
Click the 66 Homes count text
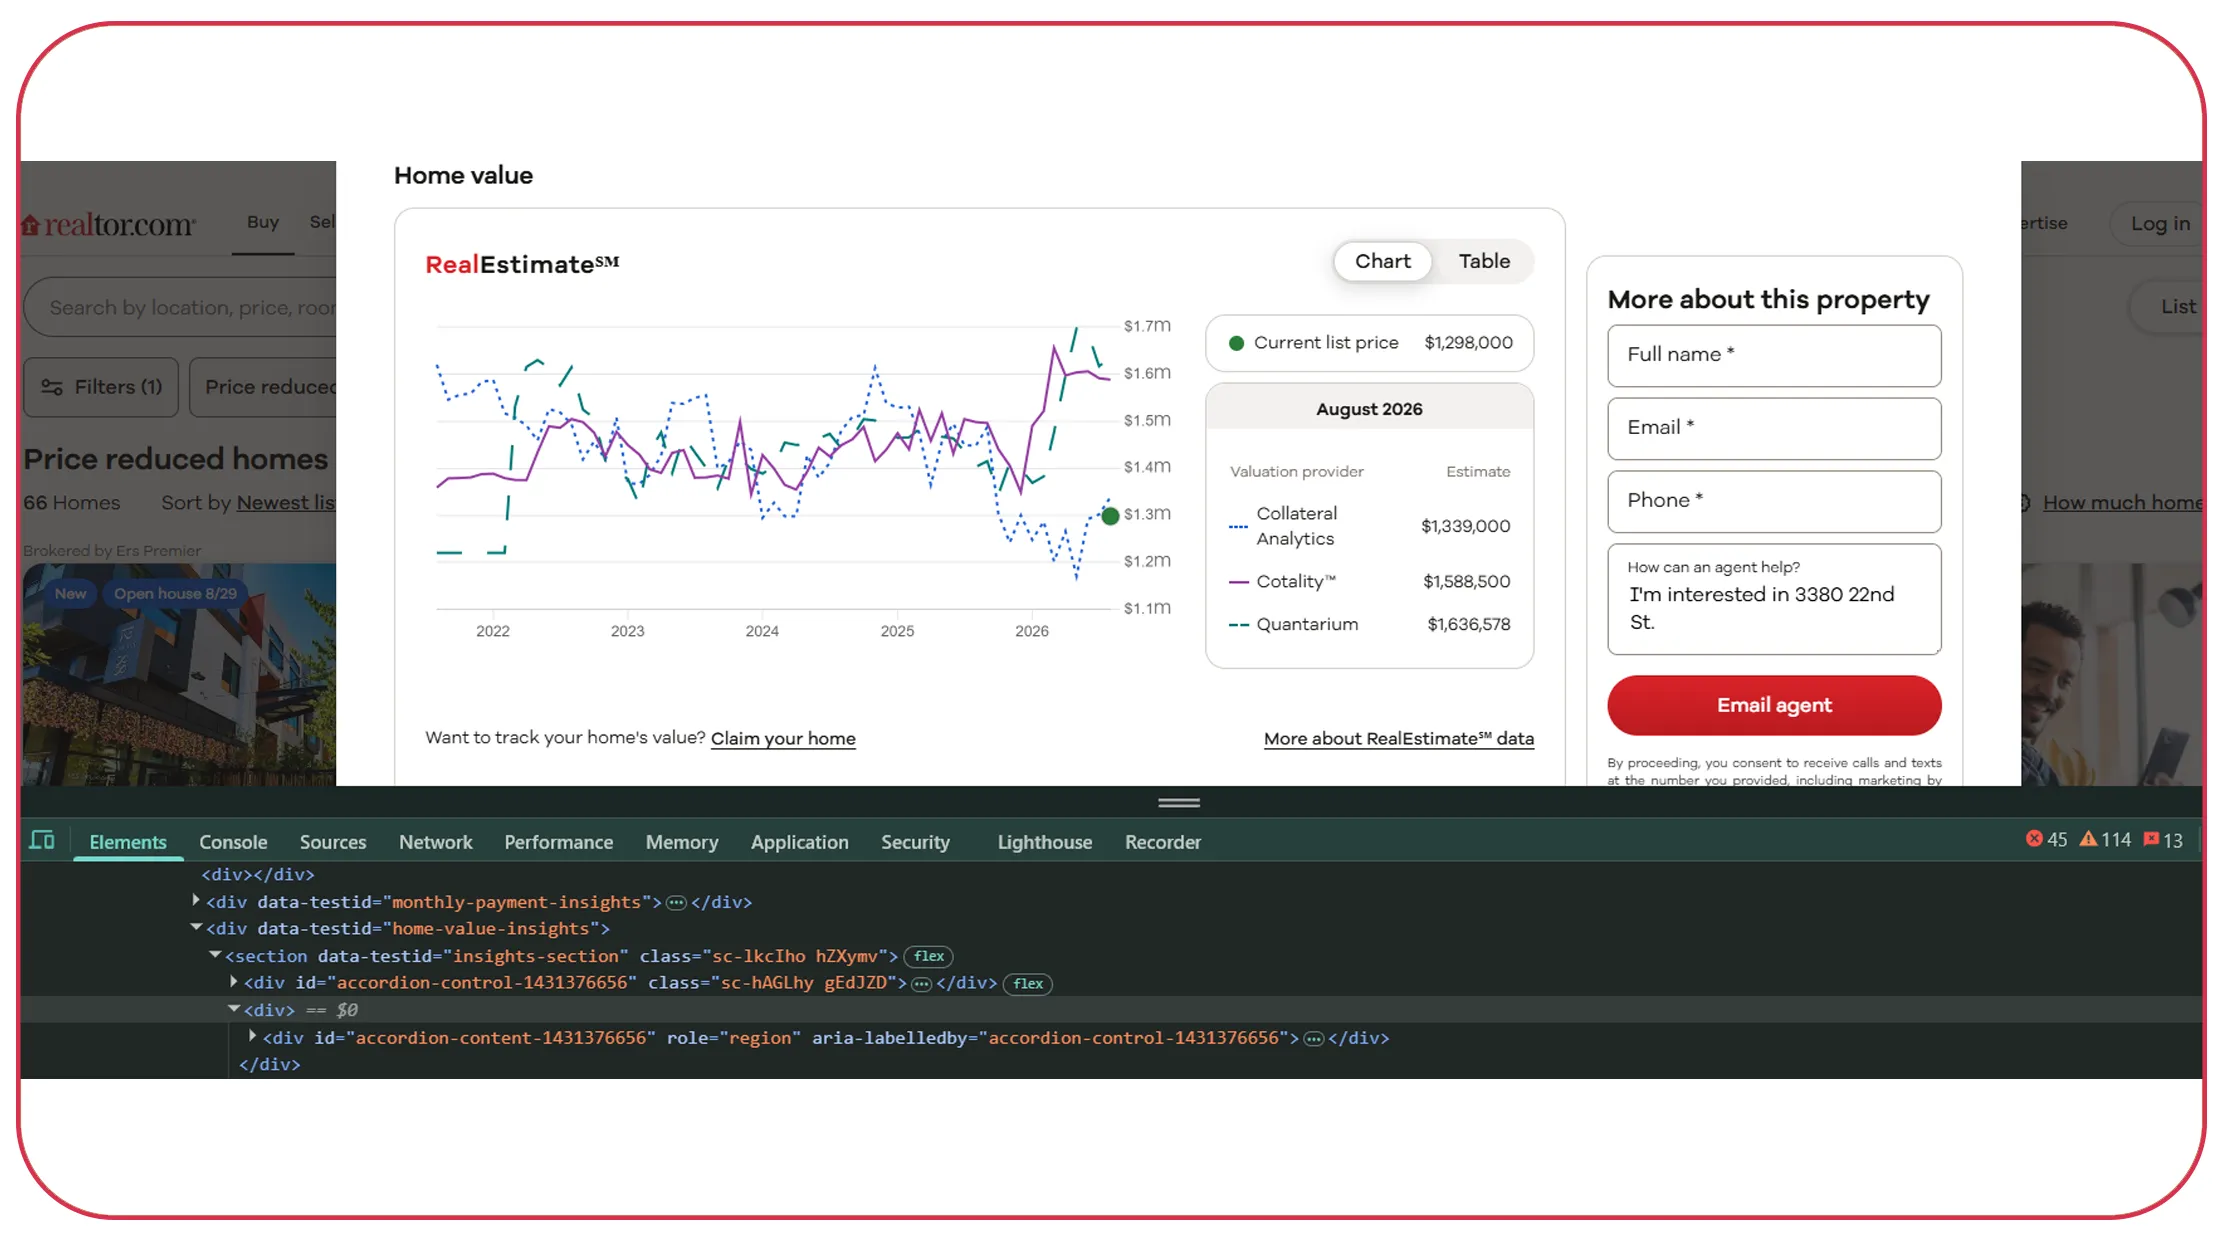tap(72, 503)
